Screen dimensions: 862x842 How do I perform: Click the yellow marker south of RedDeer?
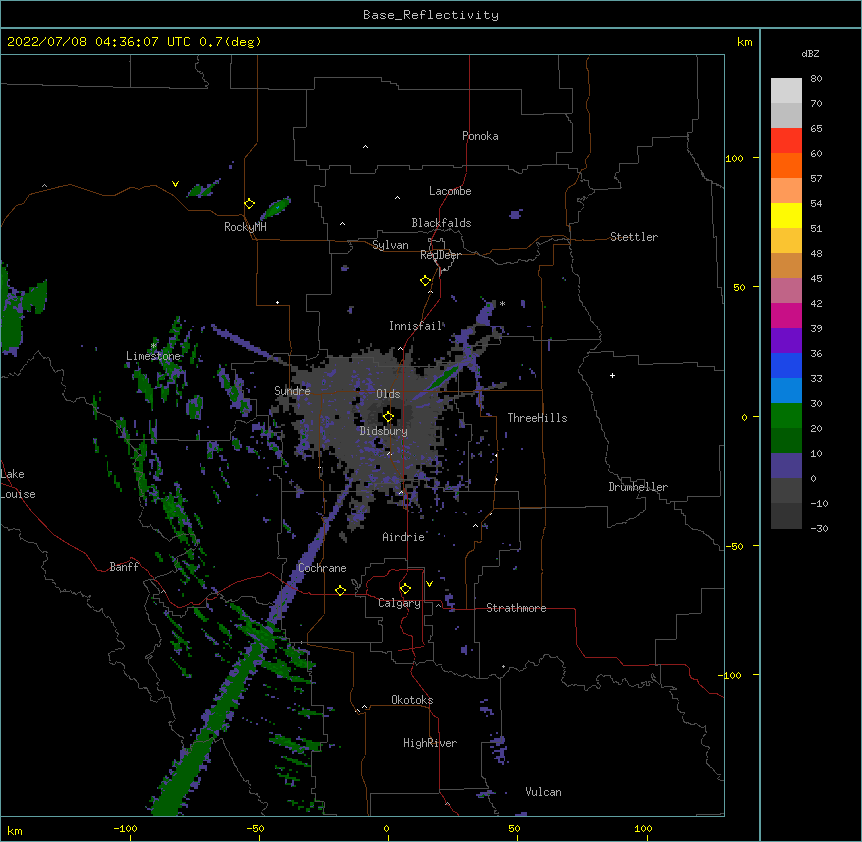tap(425, 281)
